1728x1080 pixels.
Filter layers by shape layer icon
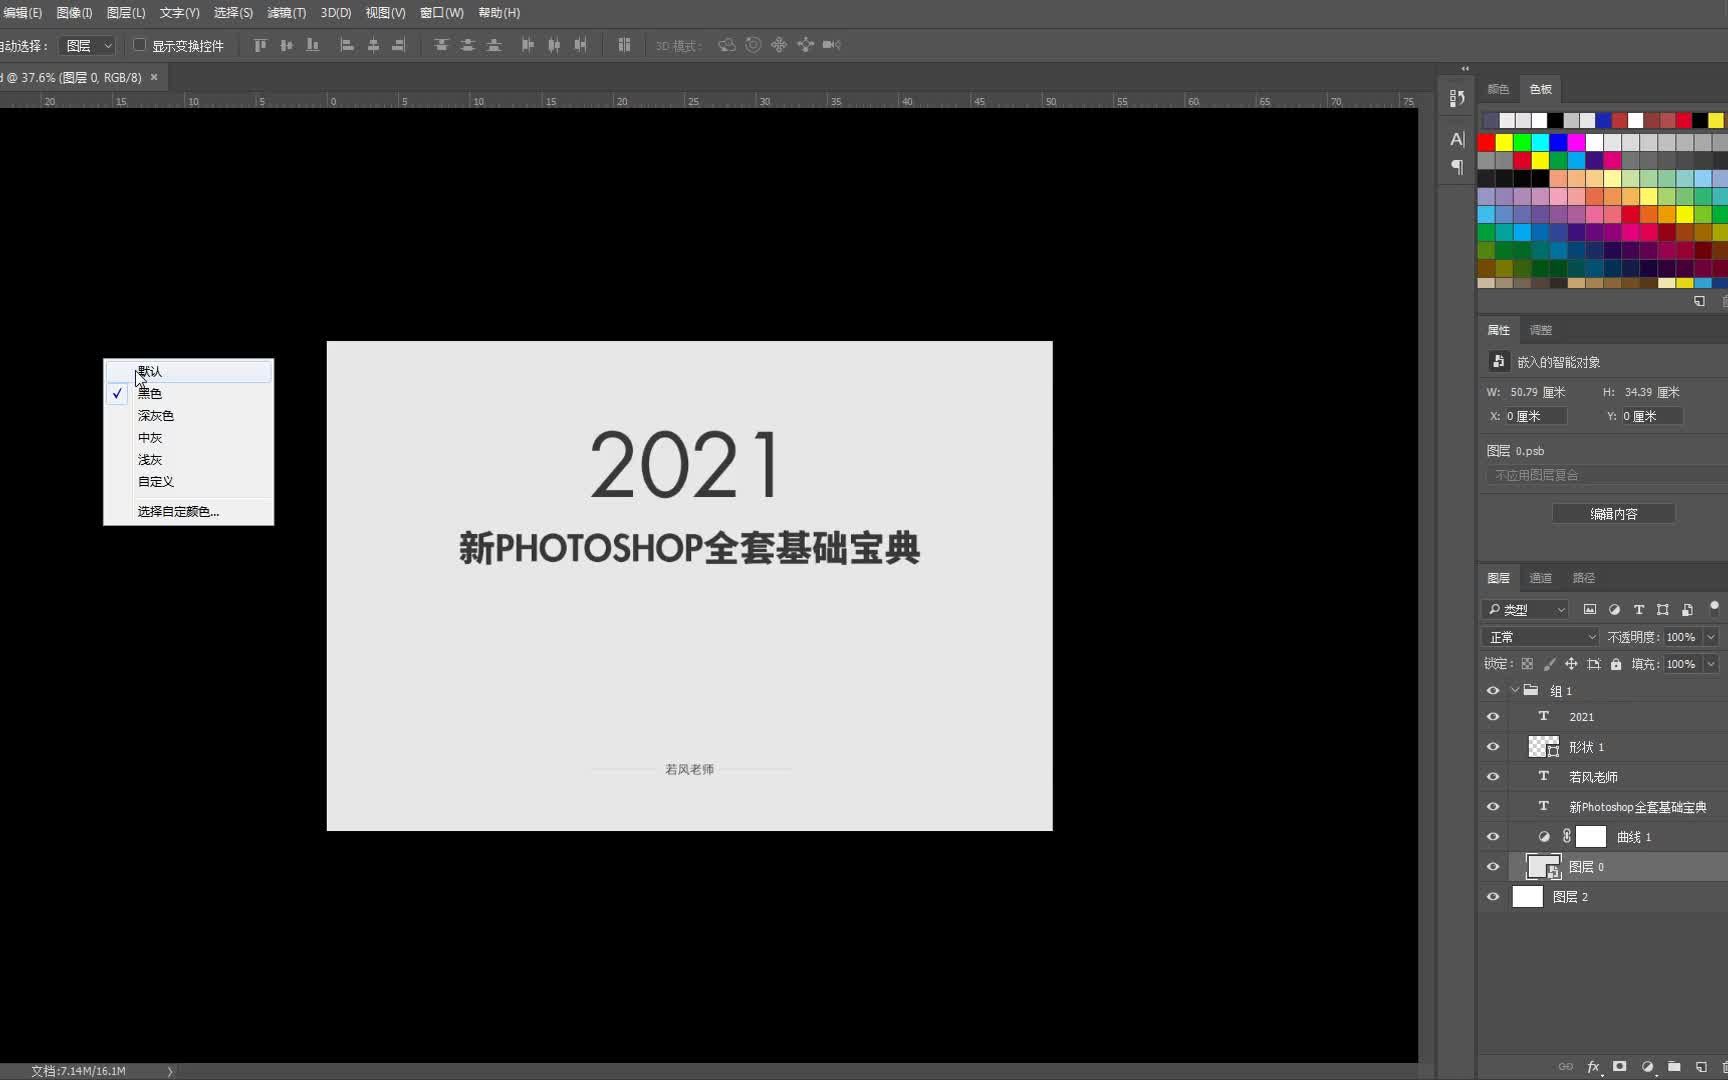(1662, 609)
